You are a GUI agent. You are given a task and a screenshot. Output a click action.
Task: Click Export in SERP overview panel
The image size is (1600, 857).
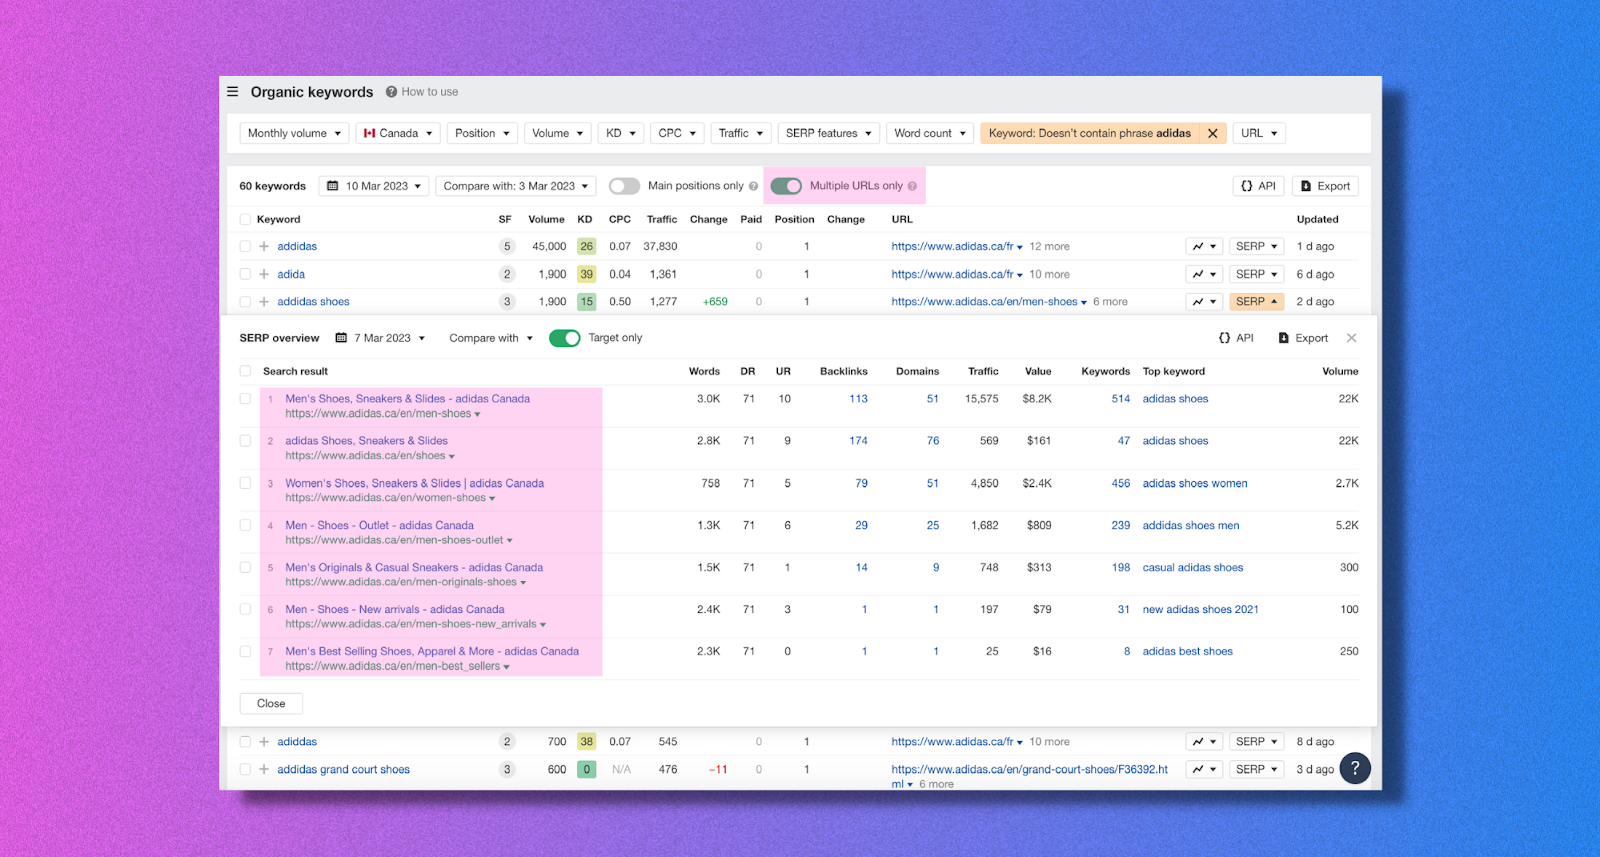1303,338
